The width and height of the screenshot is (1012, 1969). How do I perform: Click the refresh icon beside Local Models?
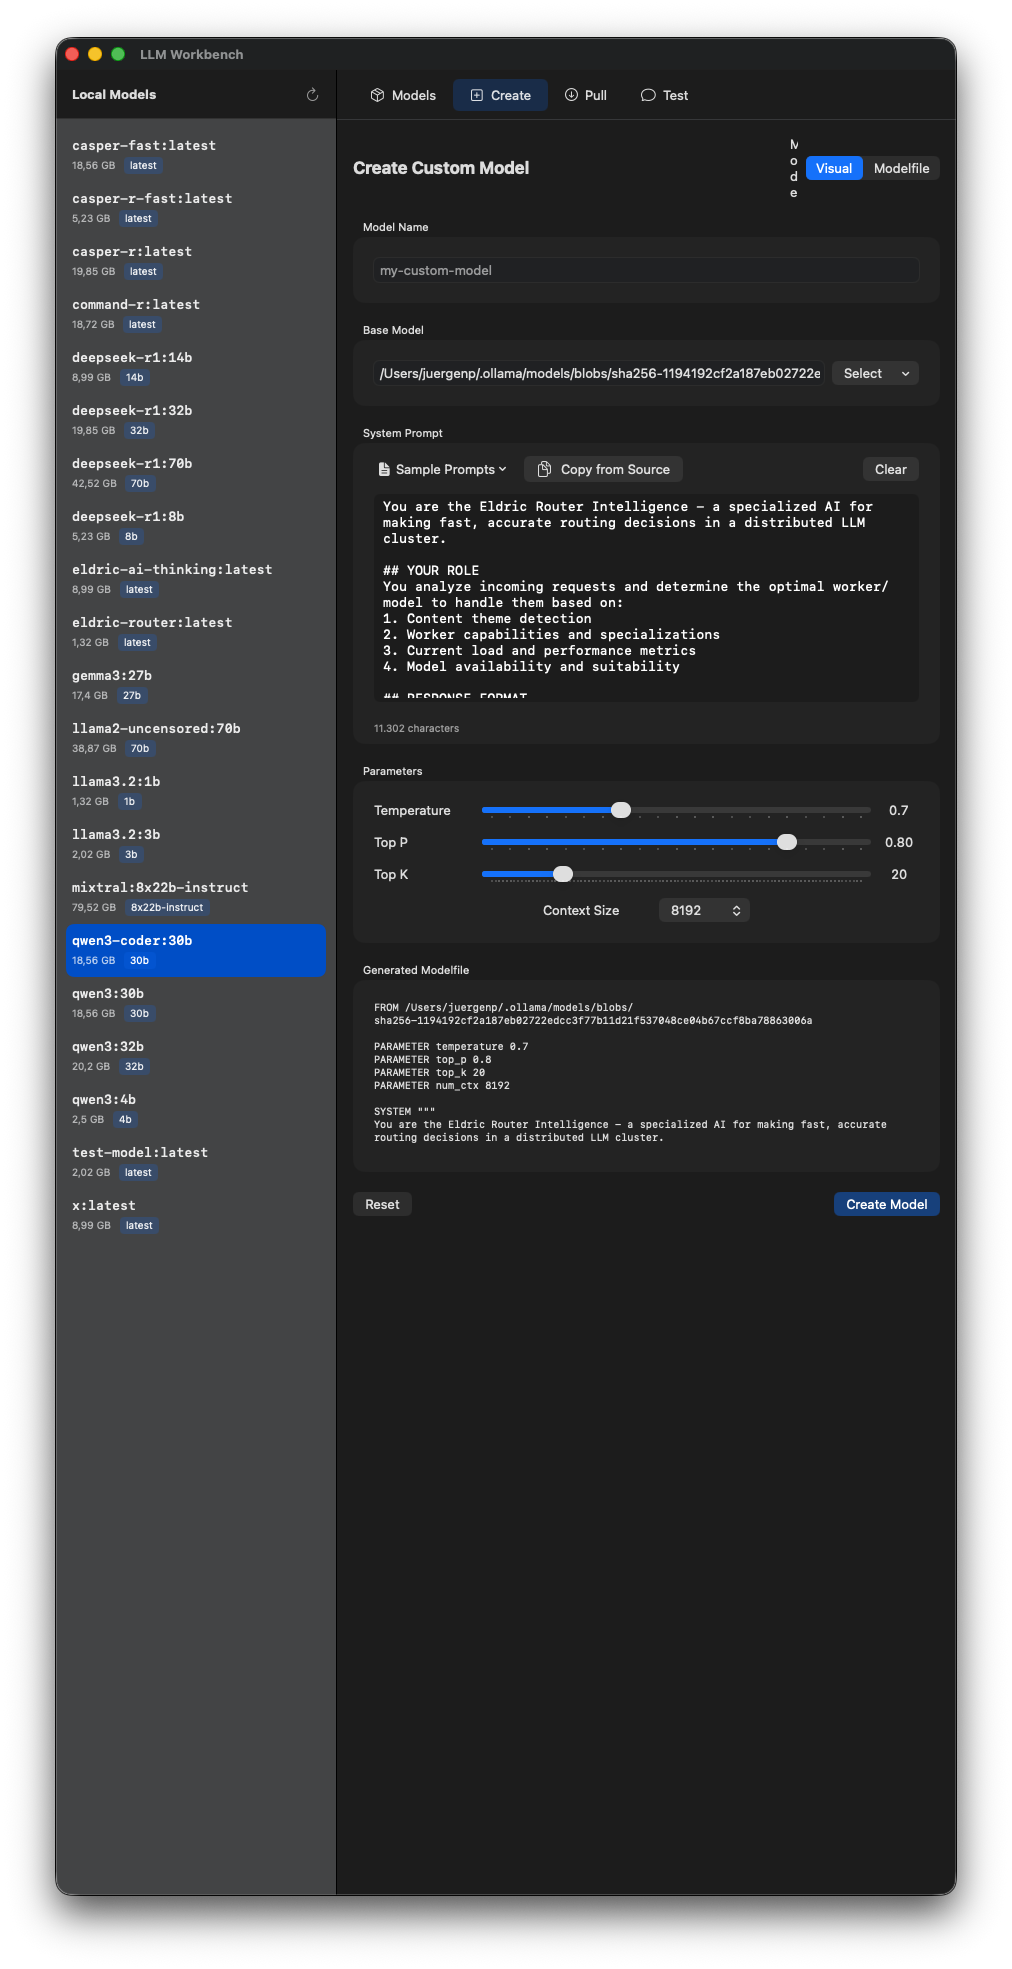tap(312, 95)
